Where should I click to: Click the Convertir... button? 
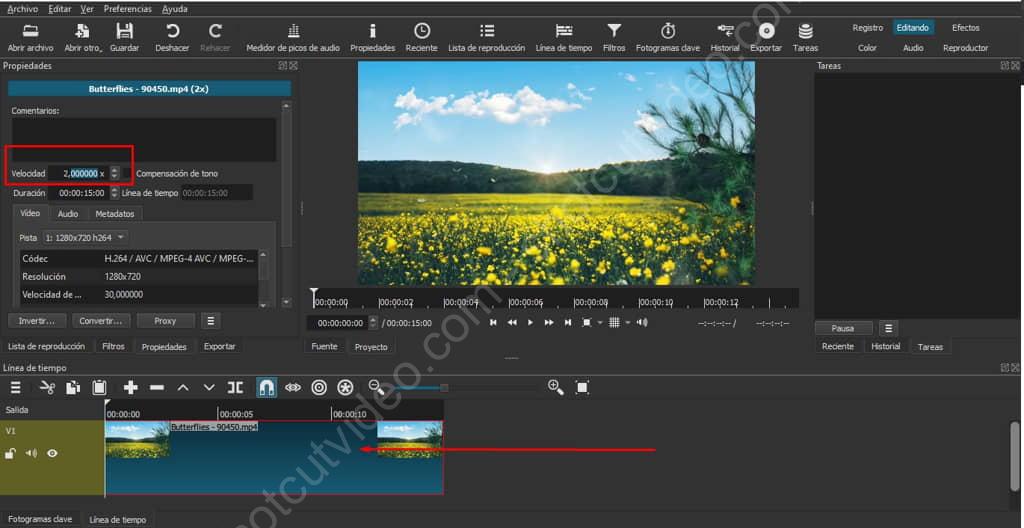pos(101,321)
